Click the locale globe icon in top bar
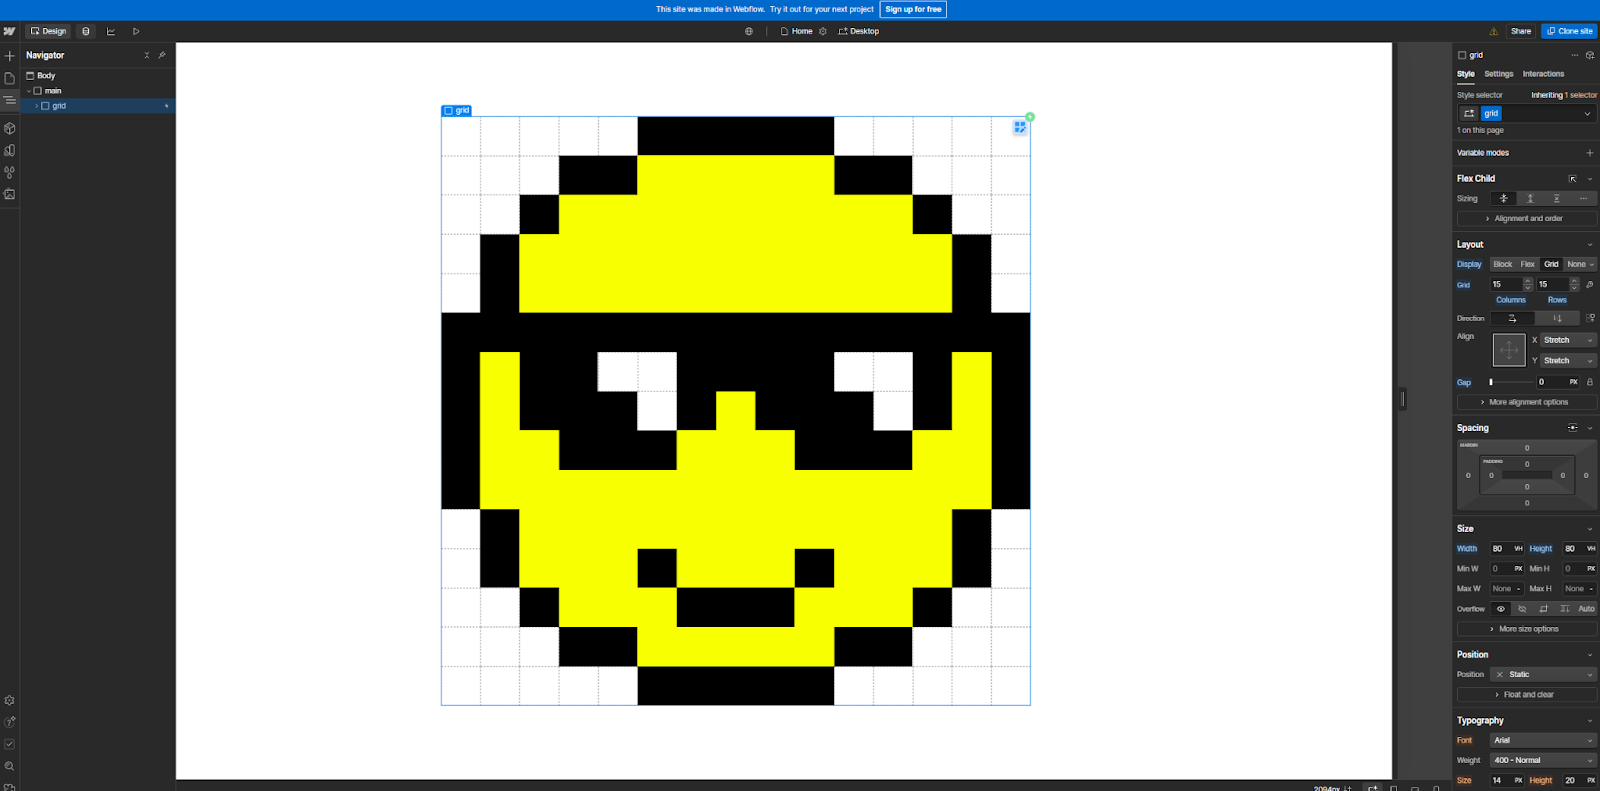Screen dimensions: 1600x791 (749, 31)
